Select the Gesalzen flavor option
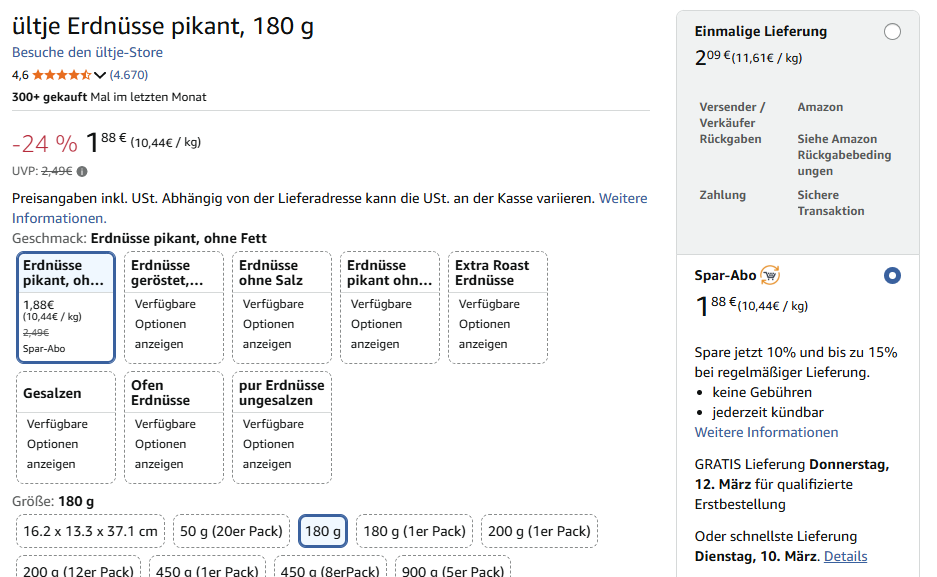This screenshot has width=937, height=577. click(66, 427)
